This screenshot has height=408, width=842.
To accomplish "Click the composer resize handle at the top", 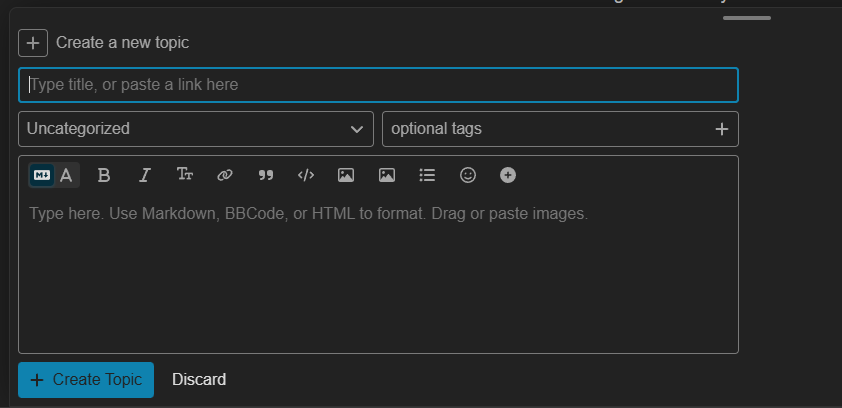I will 747,18.
